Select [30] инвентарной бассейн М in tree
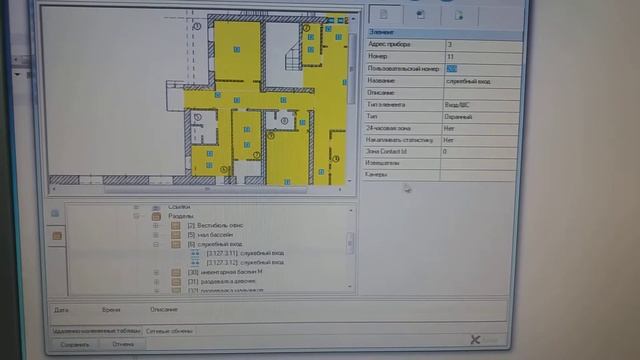This screenshot has width=640, height=360. (225, 272)
